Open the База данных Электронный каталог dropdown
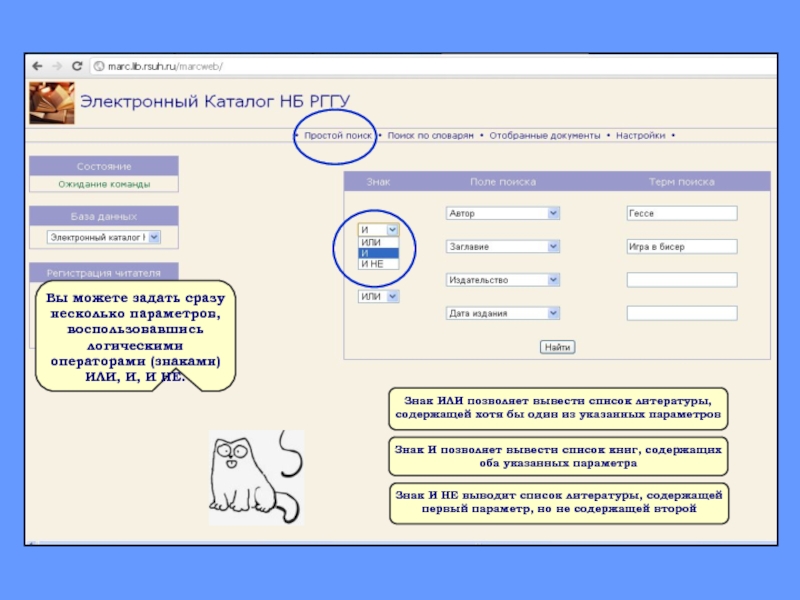The height and width of the screenshot is (600, 800). point(104,237)
